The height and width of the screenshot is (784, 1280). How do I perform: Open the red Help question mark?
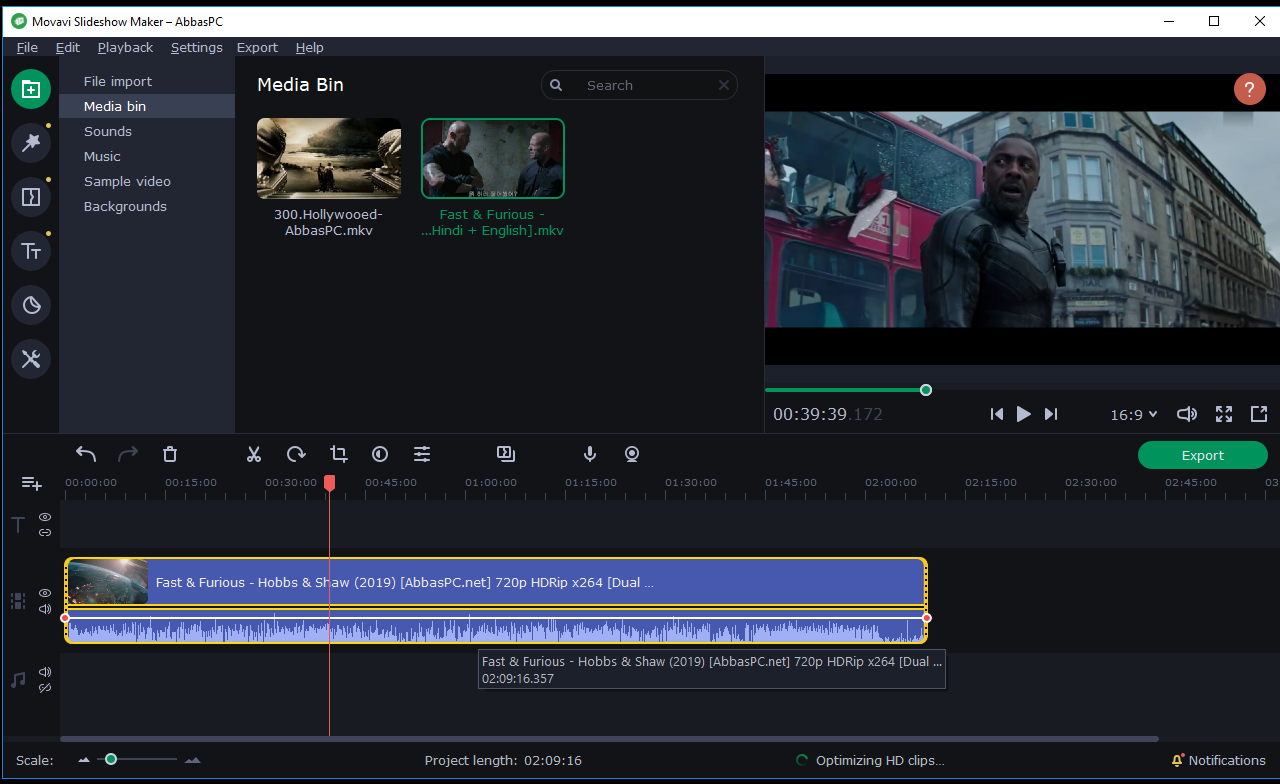[1250, 89]
